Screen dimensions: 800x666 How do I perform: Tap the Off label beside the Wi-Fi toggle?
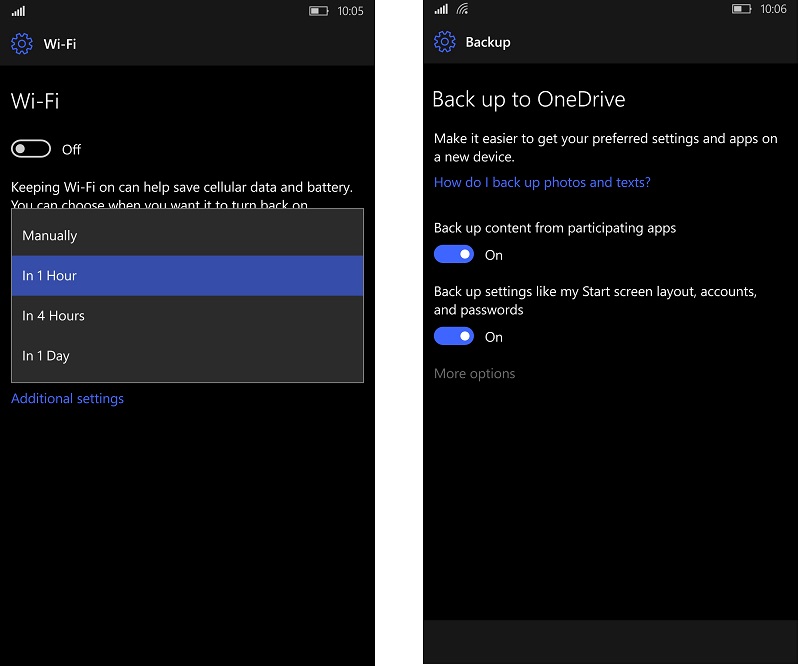[71, 150]
